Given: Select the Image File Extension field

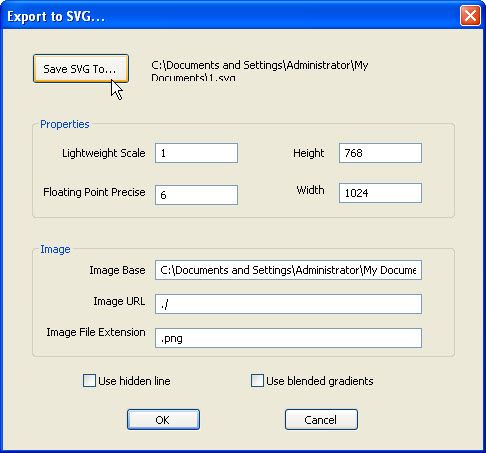Looking at the screenshot, I should tap(288, 338).
